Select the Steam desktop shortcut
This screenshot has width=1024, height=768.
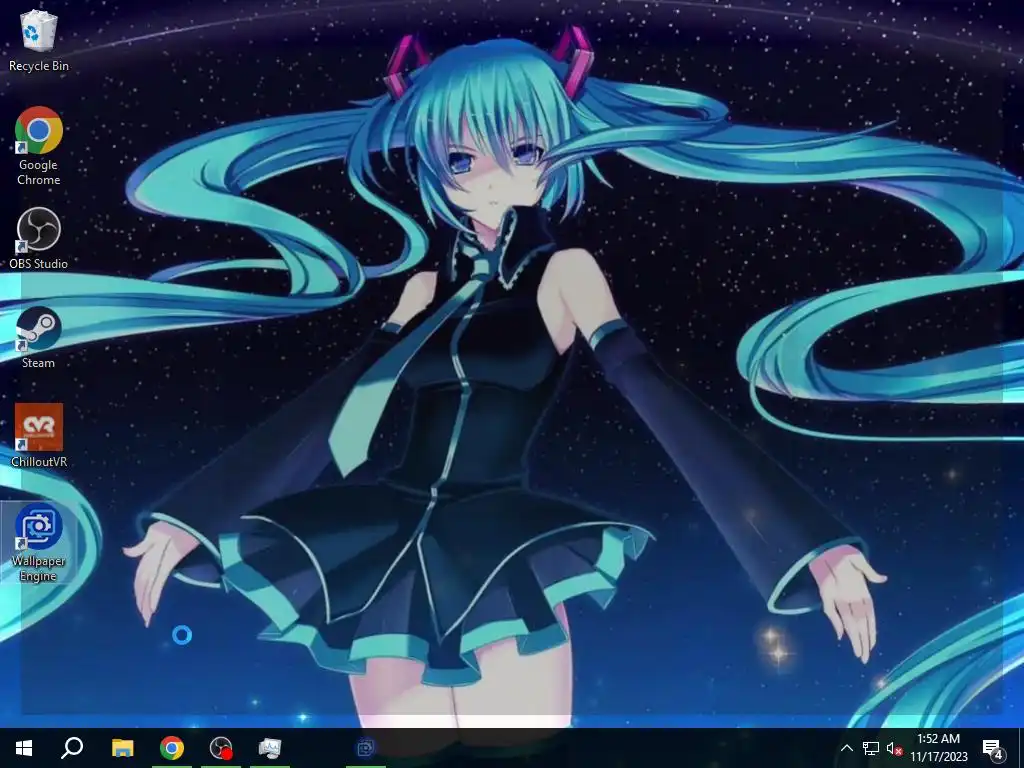pos(39,338)
